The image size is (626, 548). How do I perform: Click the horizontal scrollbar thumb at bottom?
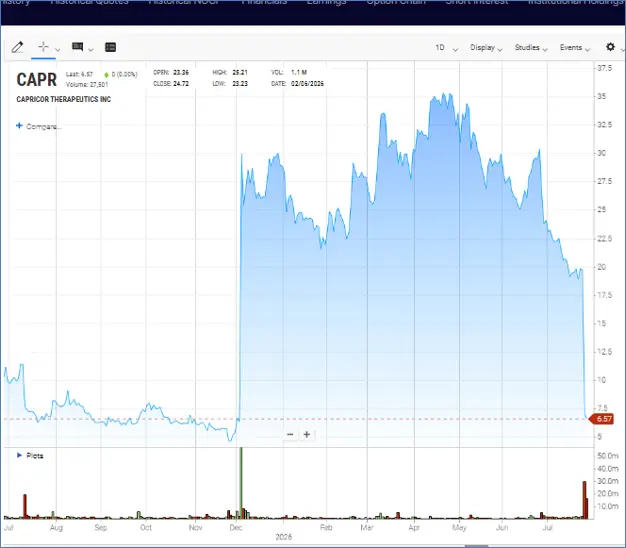tap(476, 546)
